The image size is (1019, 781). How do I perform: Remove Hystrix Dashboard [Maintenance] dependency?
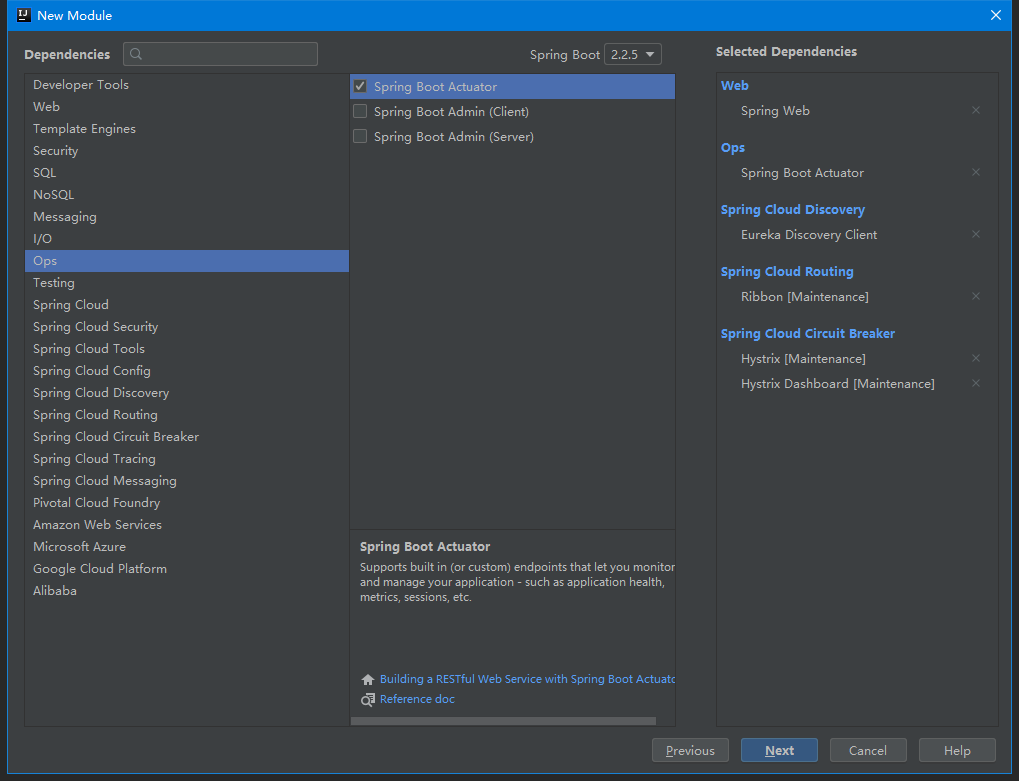coord(975,383)
